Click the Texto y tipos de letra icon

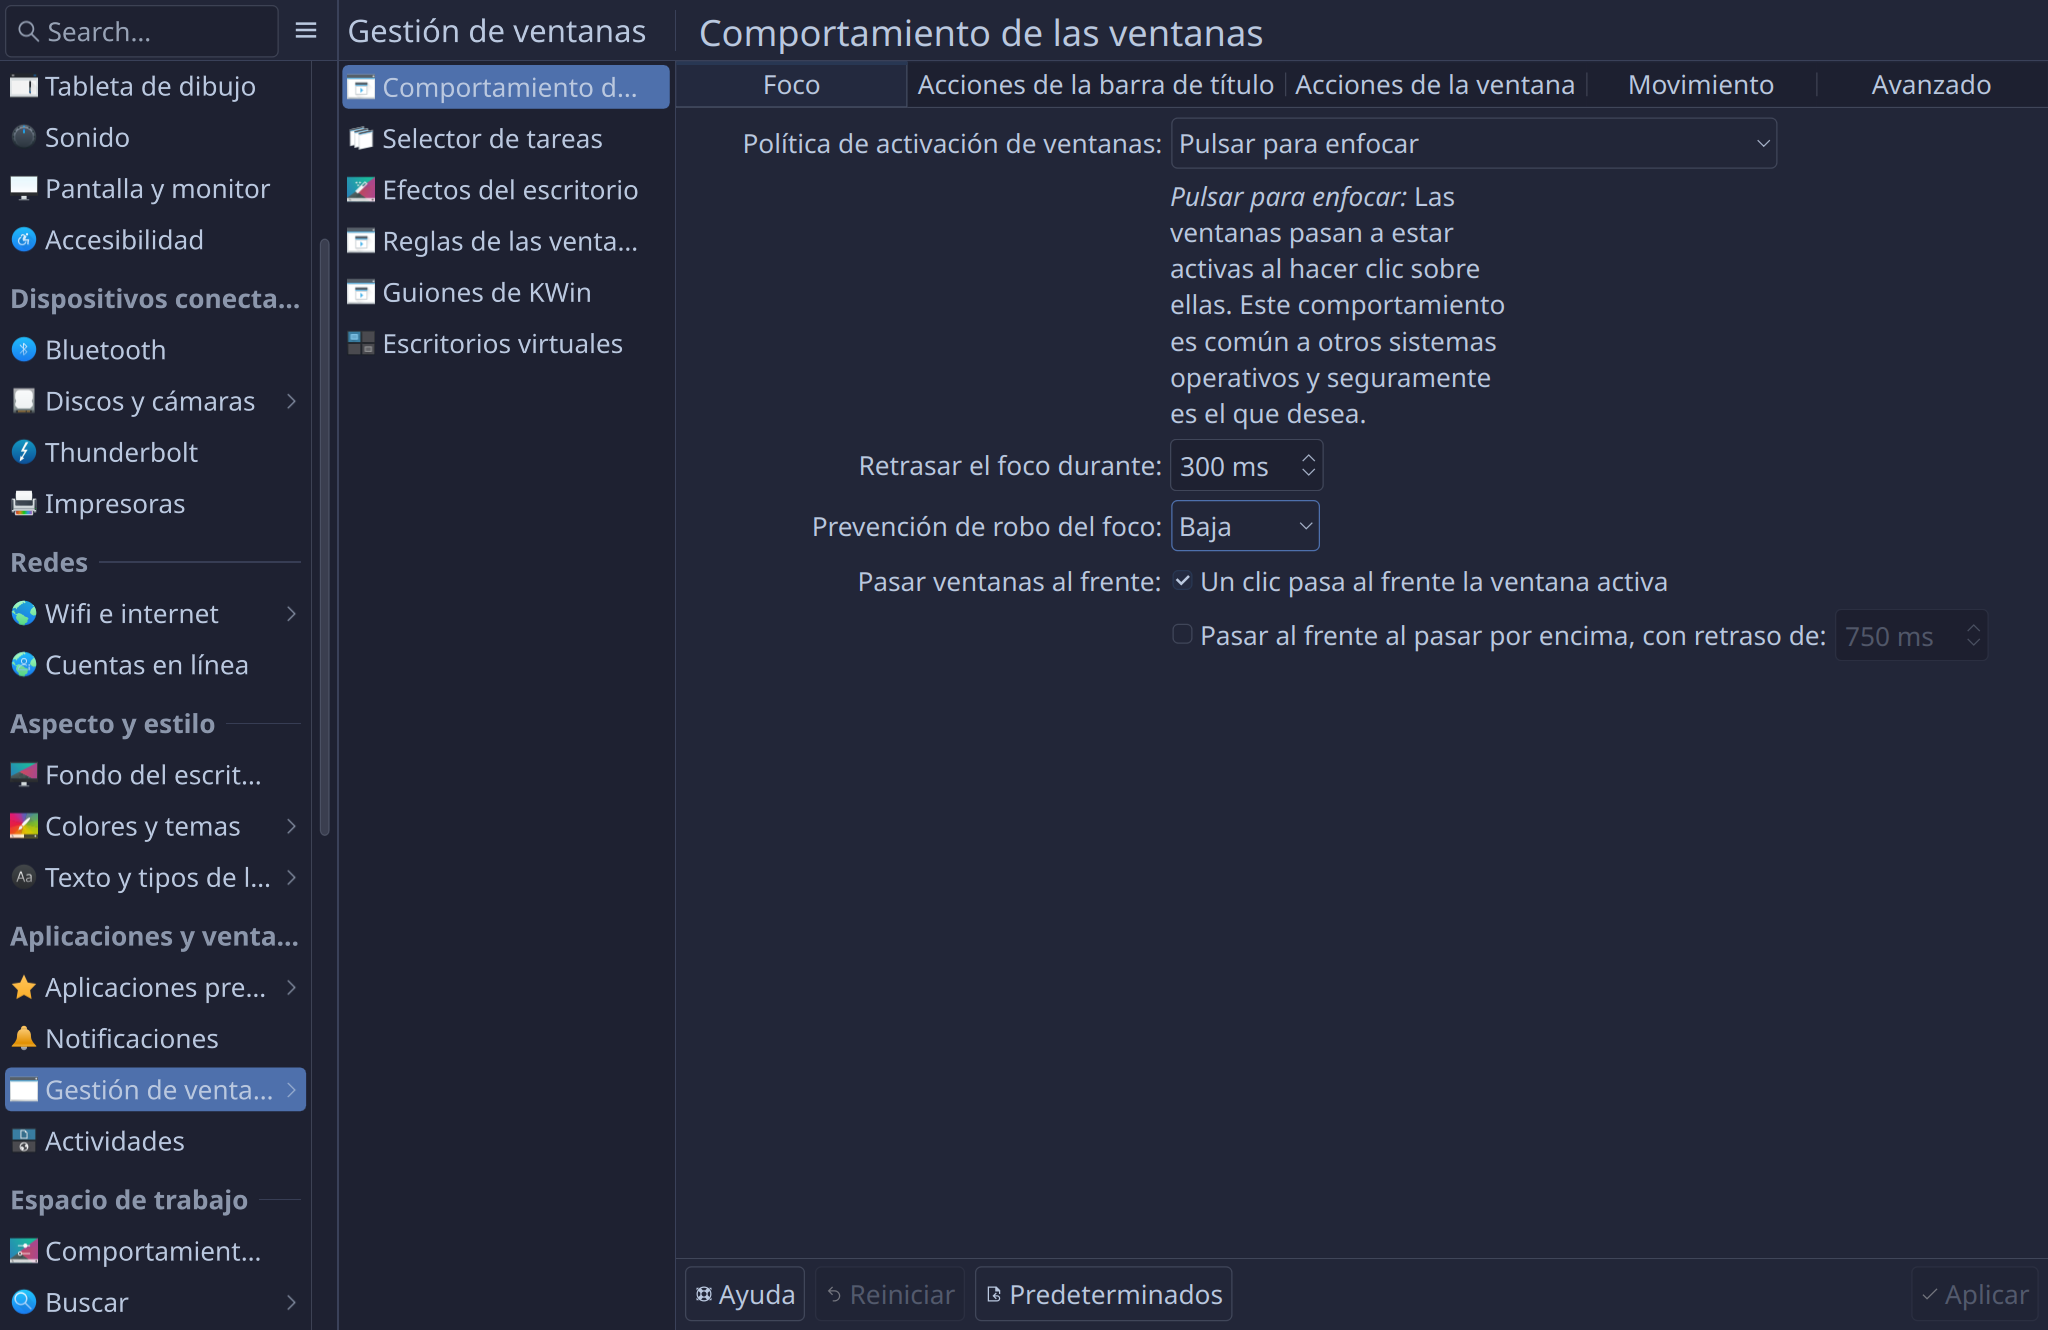pos(24,877)
